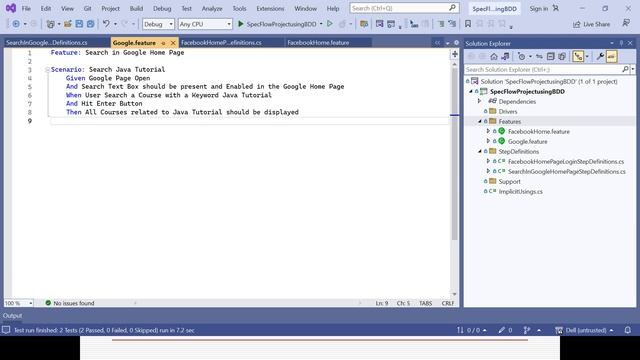Click Switch Views icon in Solution Explorer
Screen dimensions: 640x360
point(505,57)
